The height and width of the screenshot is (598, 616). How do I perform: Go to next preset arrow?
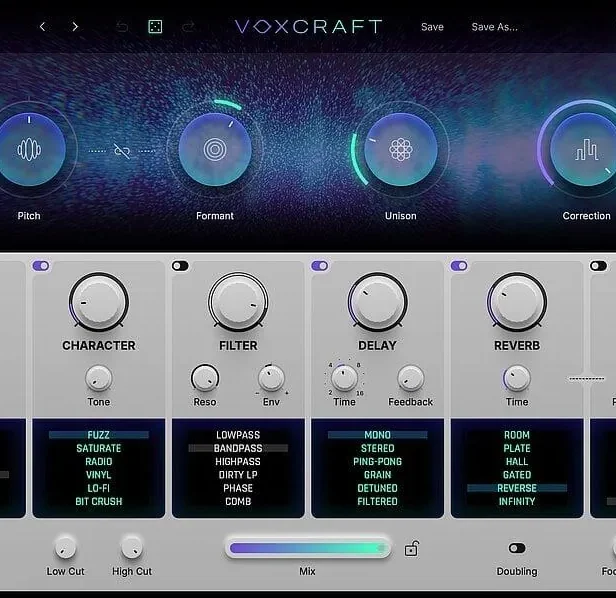tap(75, 27)
